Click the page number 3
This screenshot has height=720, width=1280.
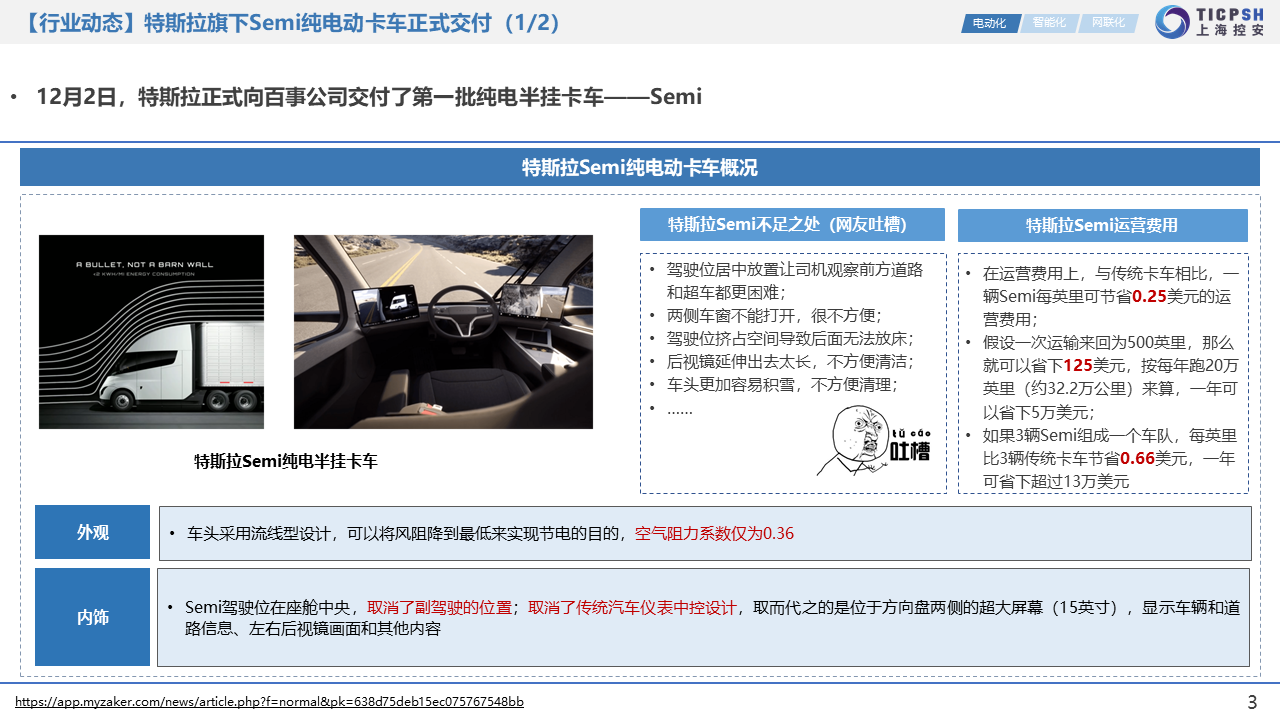pos(1252,702)
